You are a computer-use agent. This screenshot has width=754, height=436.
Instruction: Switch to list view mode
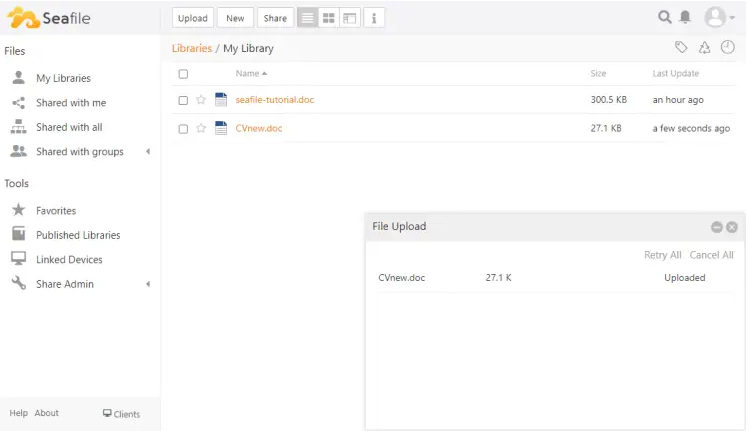pos(307,18)
